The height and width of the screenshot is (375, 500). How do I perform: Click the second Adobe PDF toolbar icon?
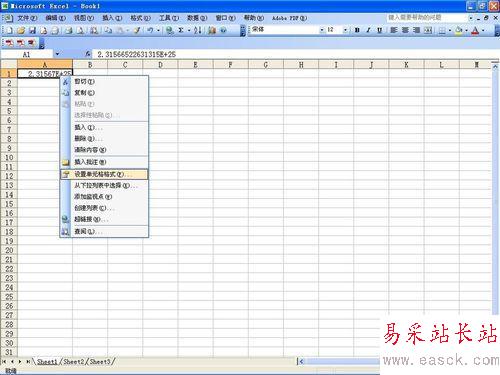pyautogui.click(x=21, y=43)
